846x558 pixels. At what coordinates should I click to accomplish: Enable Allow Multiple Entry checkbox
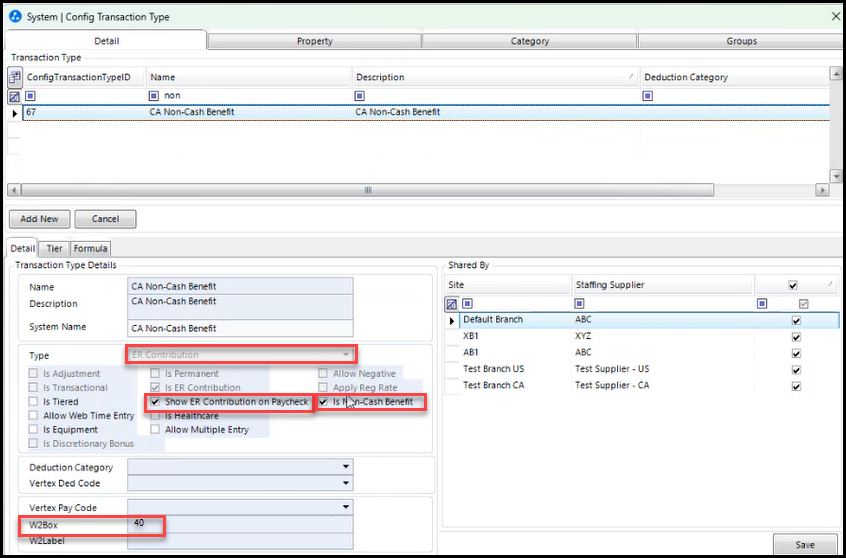tap(155, 430)
